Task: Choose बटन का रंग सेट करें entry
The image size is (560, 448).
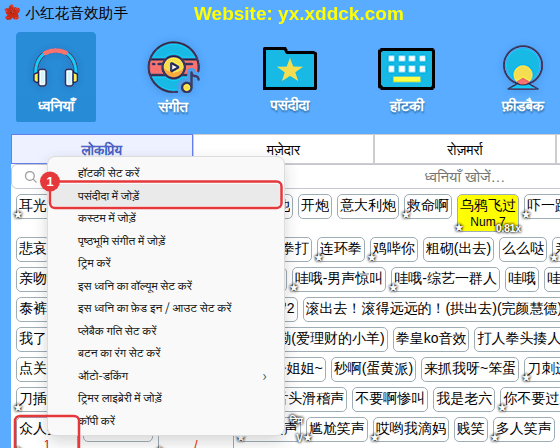Action: (166, 353)
